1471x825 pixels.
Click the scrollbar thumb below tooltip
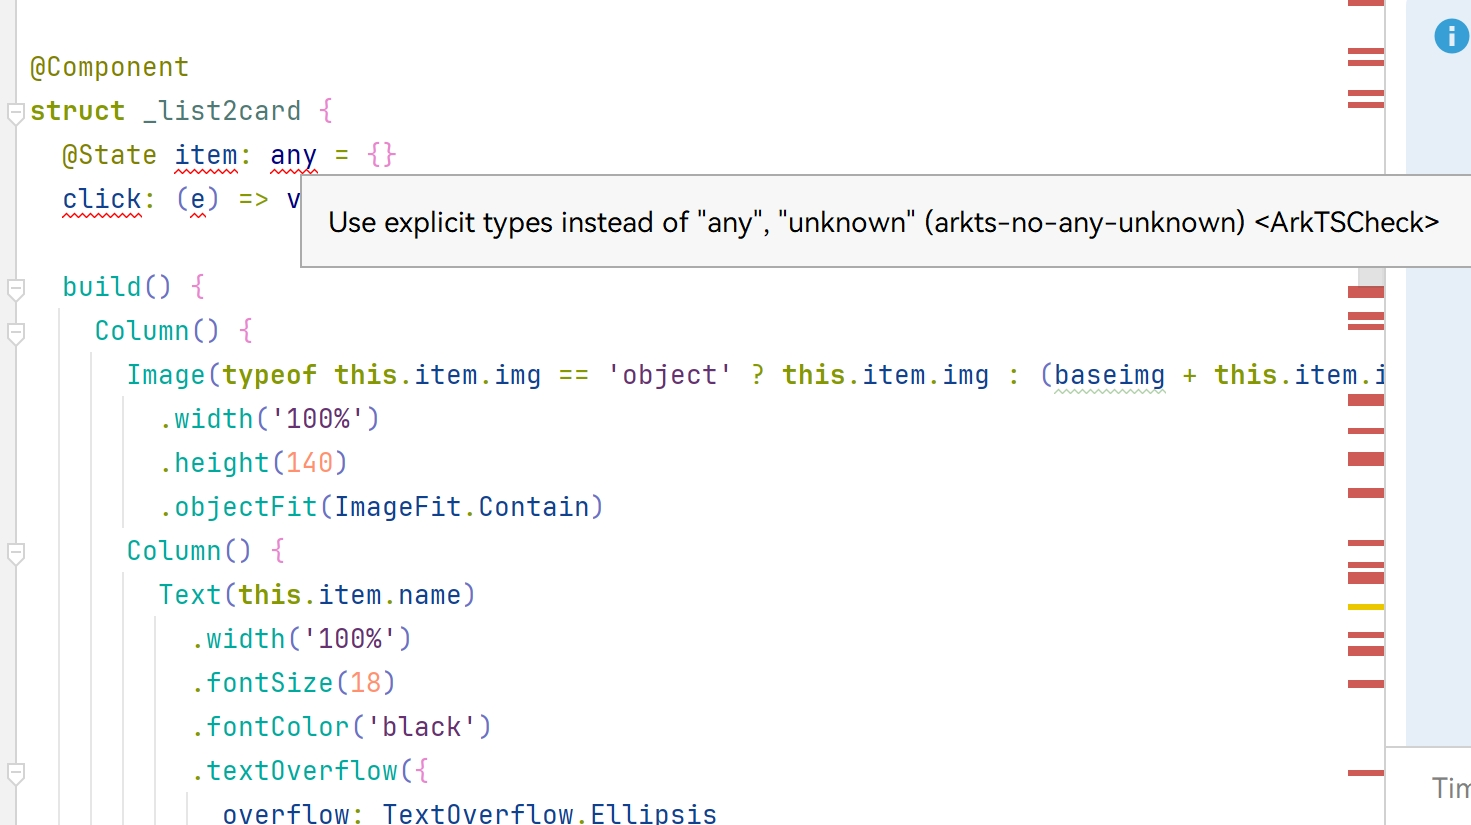click(1371, 276)
